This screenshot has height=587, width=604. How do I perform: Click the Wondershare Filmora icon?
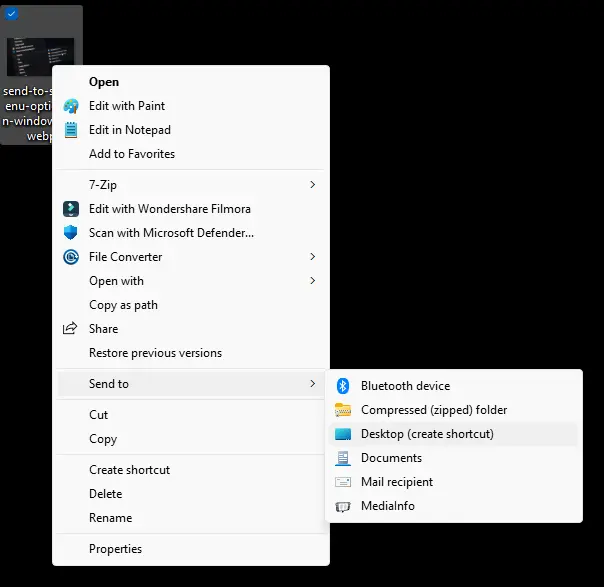tap(71, 209)
